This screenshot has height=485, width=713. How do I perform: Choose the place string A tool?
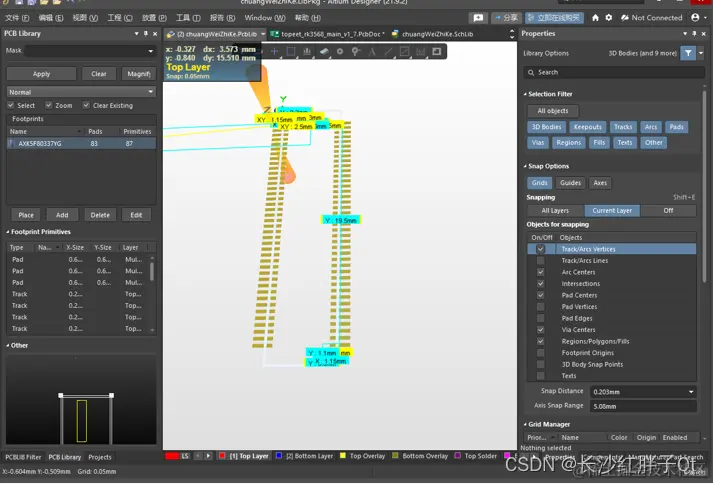pyautogui.click(x=372, y=51)
